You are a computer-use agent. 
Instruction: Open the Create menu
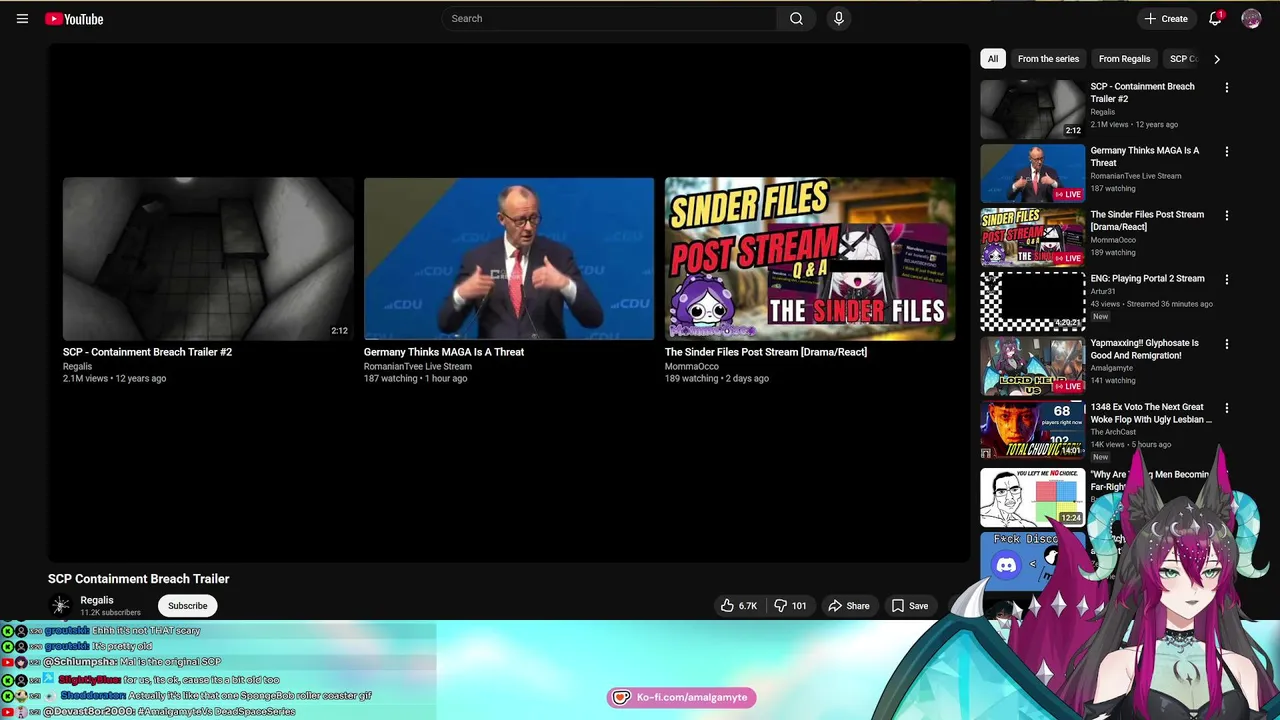[x=1166, y=18]
